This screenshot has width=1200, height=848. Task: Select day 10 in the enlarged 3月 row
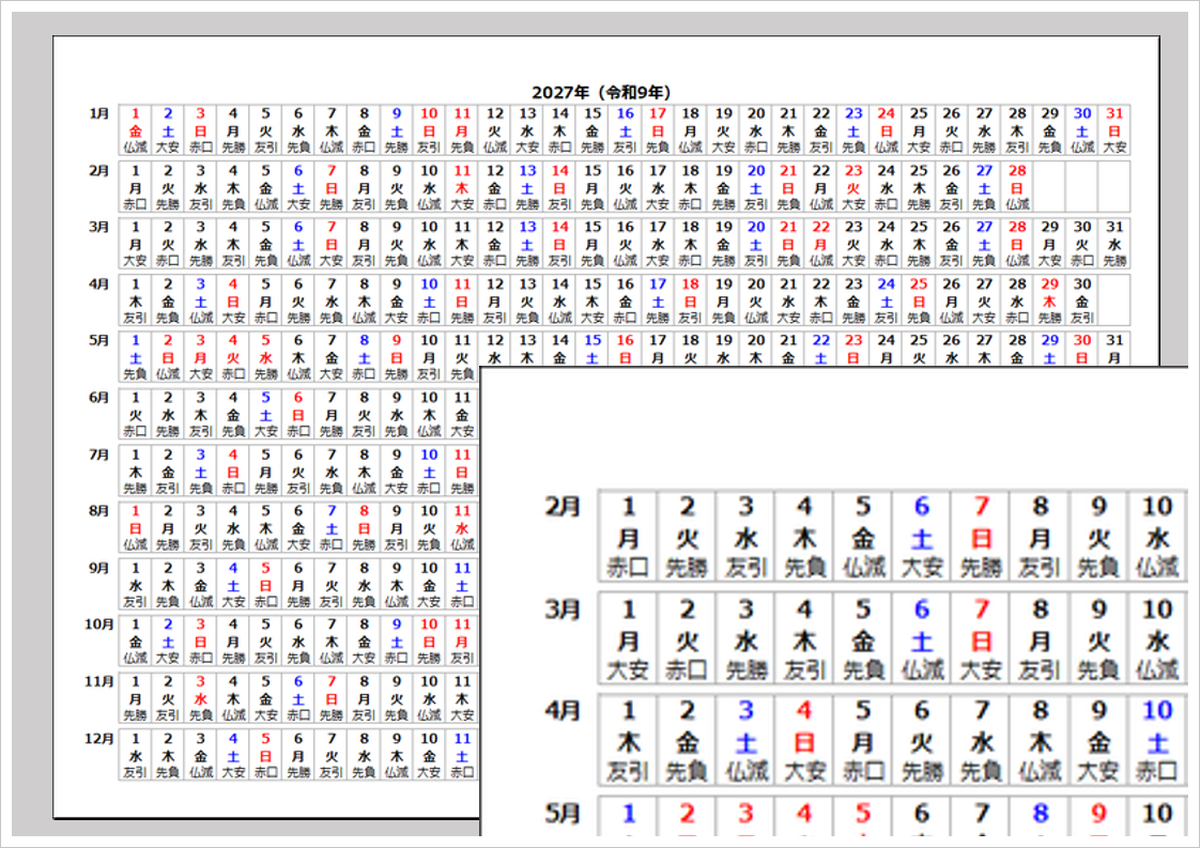(x=1157, y=639)
